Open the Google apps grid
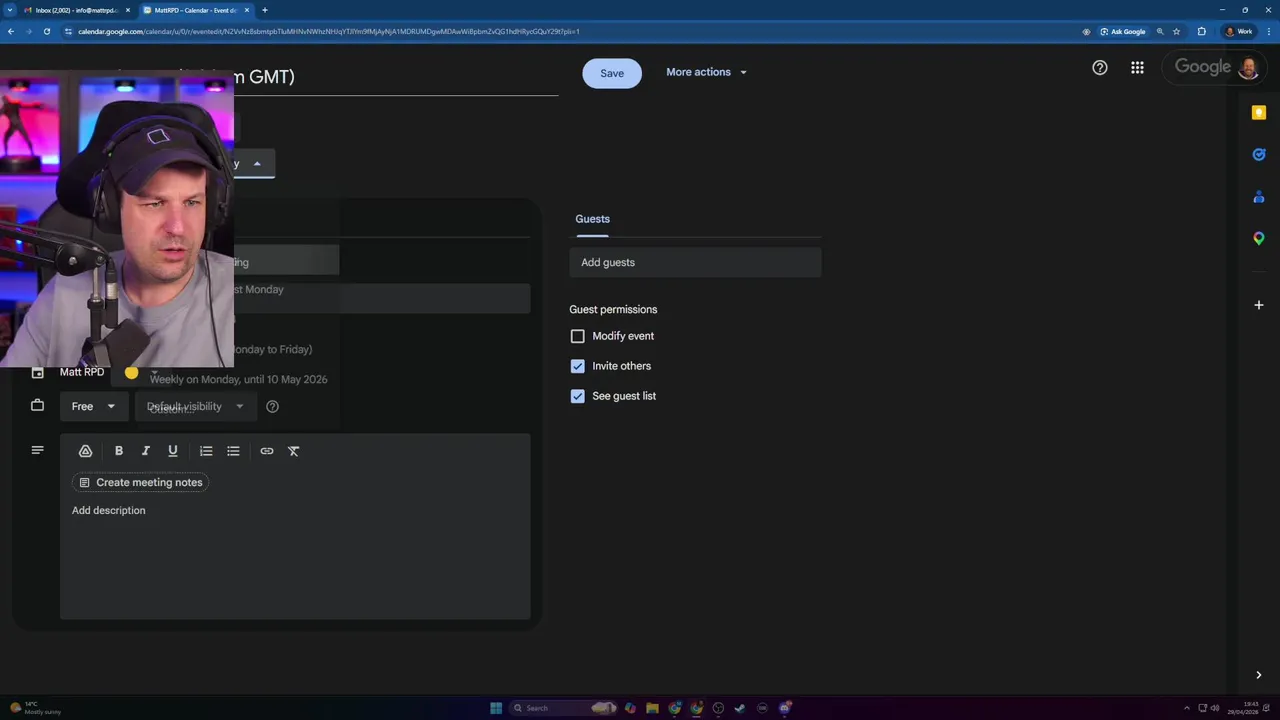Image resolution: width=1280 pixels, height=720 pixels. tap(1137, 68)
